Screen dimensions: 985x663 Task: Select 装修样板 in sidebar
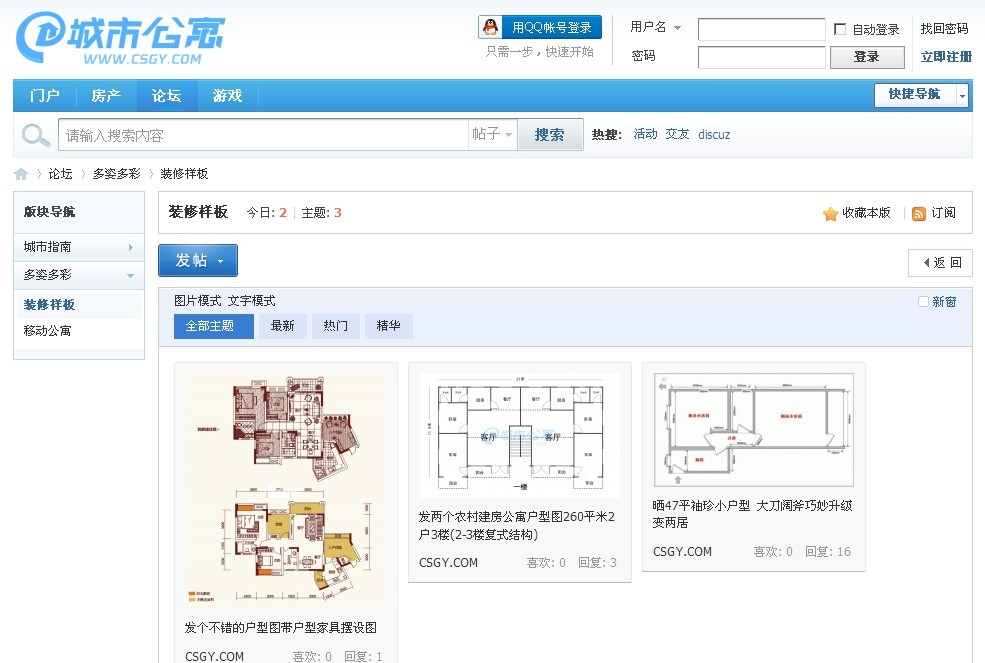pyautogui.click(x=50, y=305)
